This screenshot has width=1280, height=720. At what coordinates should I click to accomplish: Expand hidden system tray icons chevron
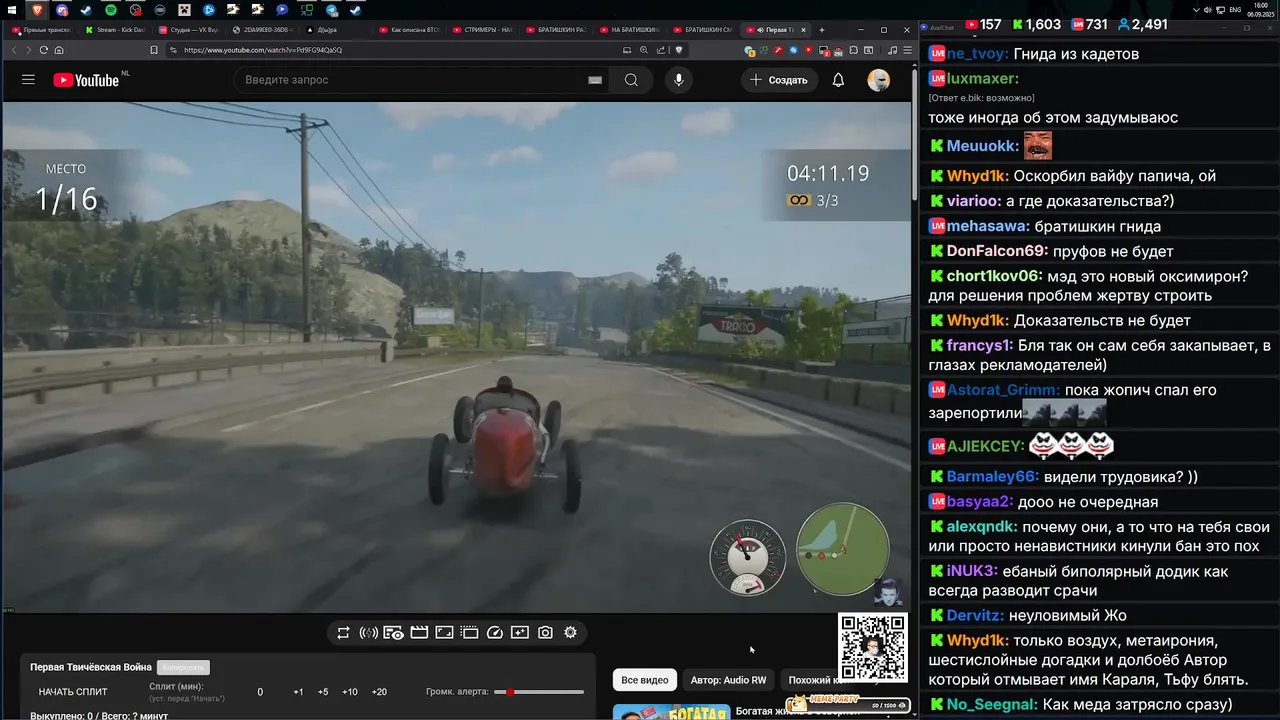tap(1197, 10)
